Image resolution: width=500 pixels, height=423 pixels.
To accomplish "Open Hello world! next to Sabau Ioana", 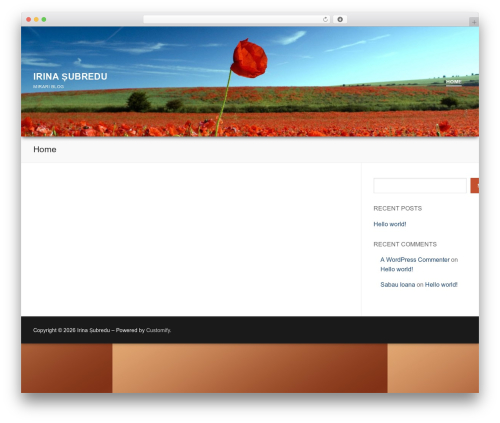I will (441, 285).
